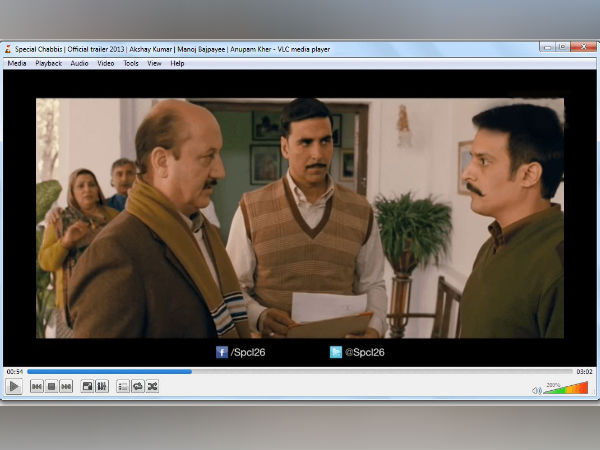Open the Help menu

(177, 63)
